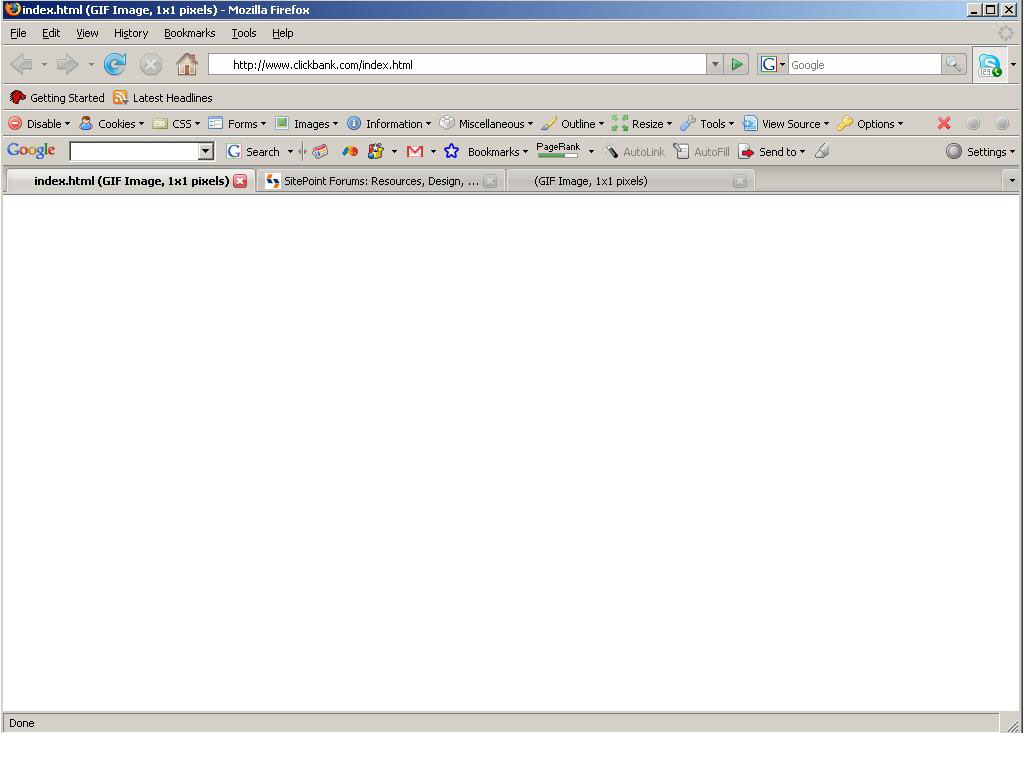Viewport: 1024px width, 768px height.
Task: Click the highlighter pen icon
Action: tap(822, 152)
